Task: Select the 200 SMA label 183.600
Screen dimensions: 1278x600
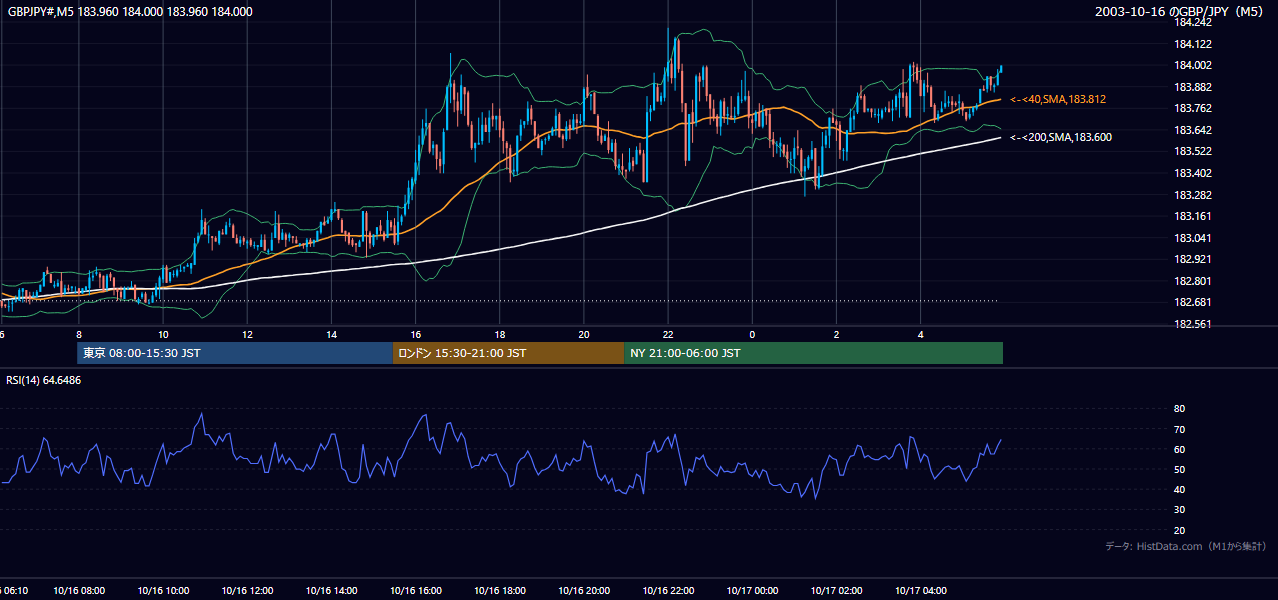Action: pos(1061,137)
